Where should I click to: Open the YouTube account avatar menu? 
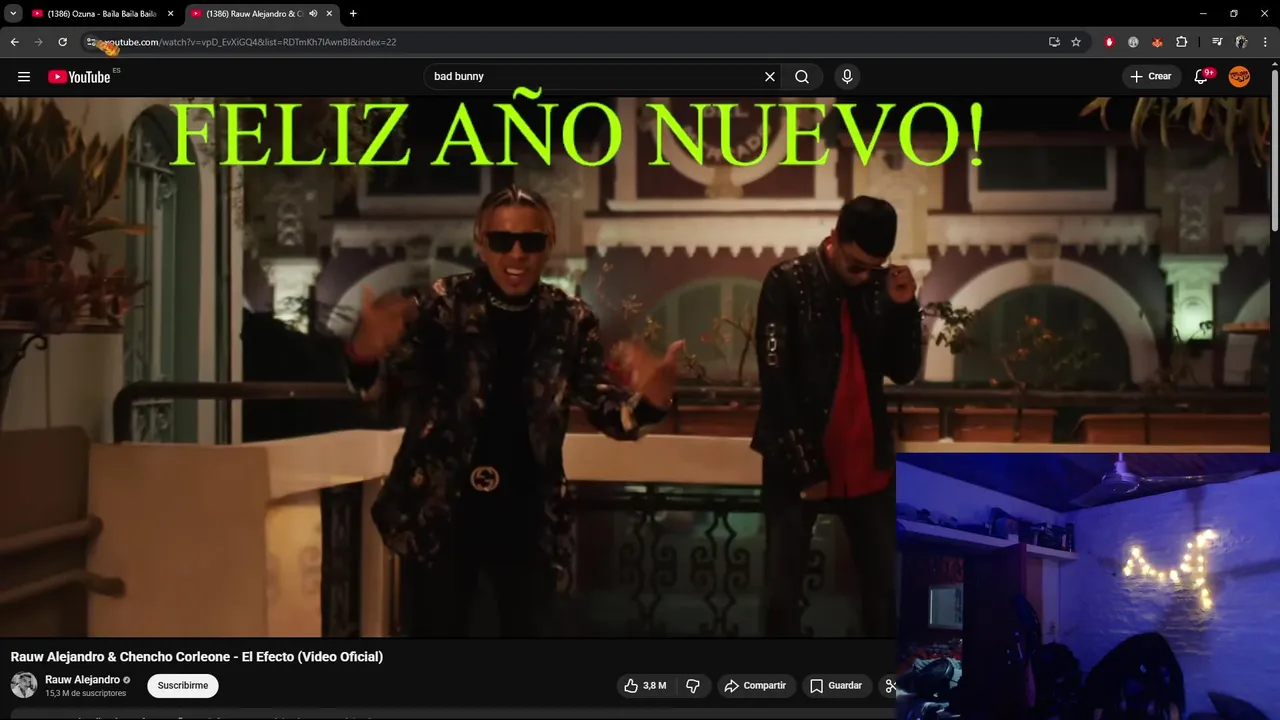(x=1239, y=77)
